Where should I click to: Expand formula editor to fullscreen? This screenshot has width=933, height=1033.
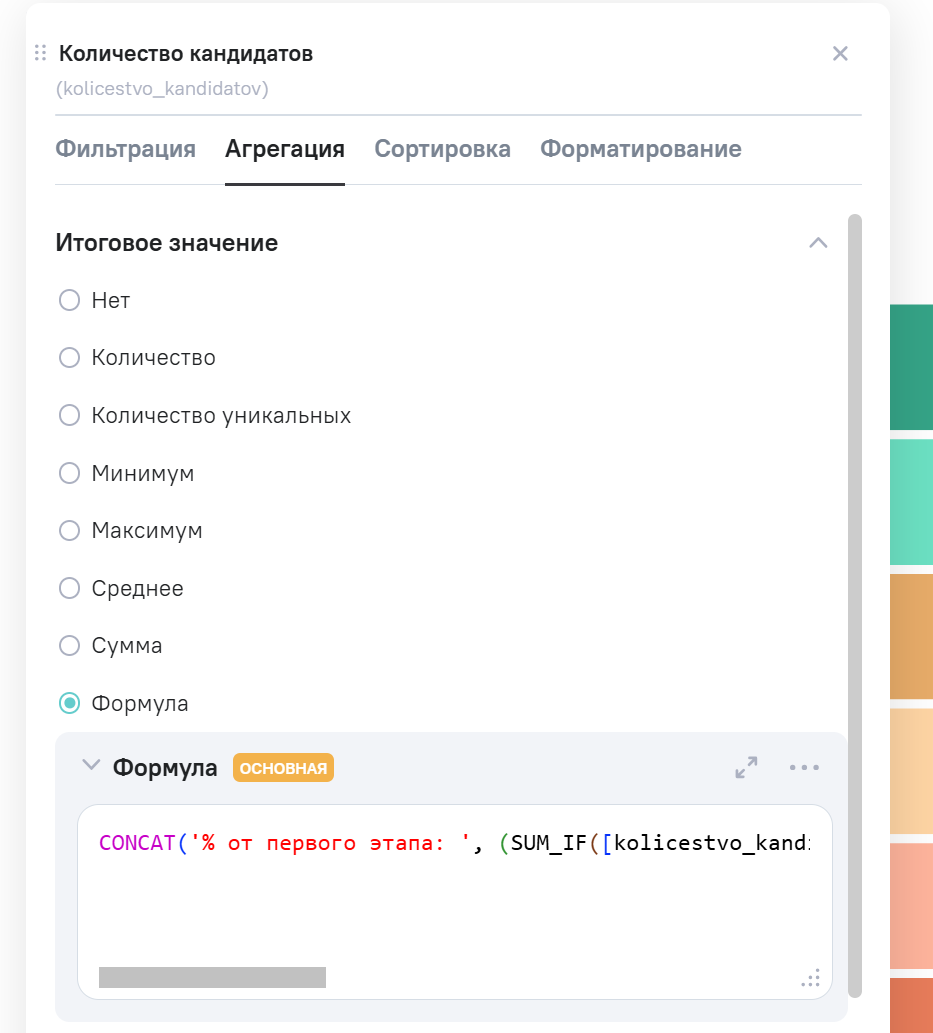tap(747, 768)
